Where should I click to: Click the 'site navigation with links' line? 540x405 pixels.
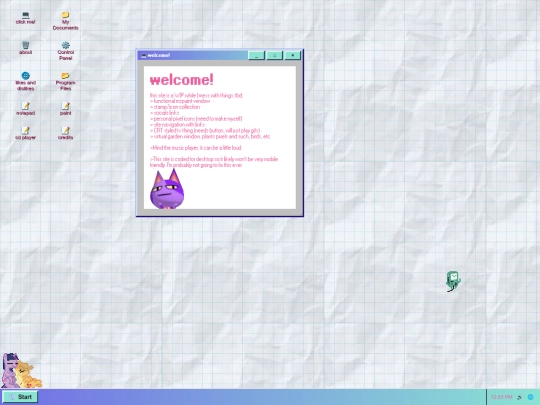pos(177,125)
